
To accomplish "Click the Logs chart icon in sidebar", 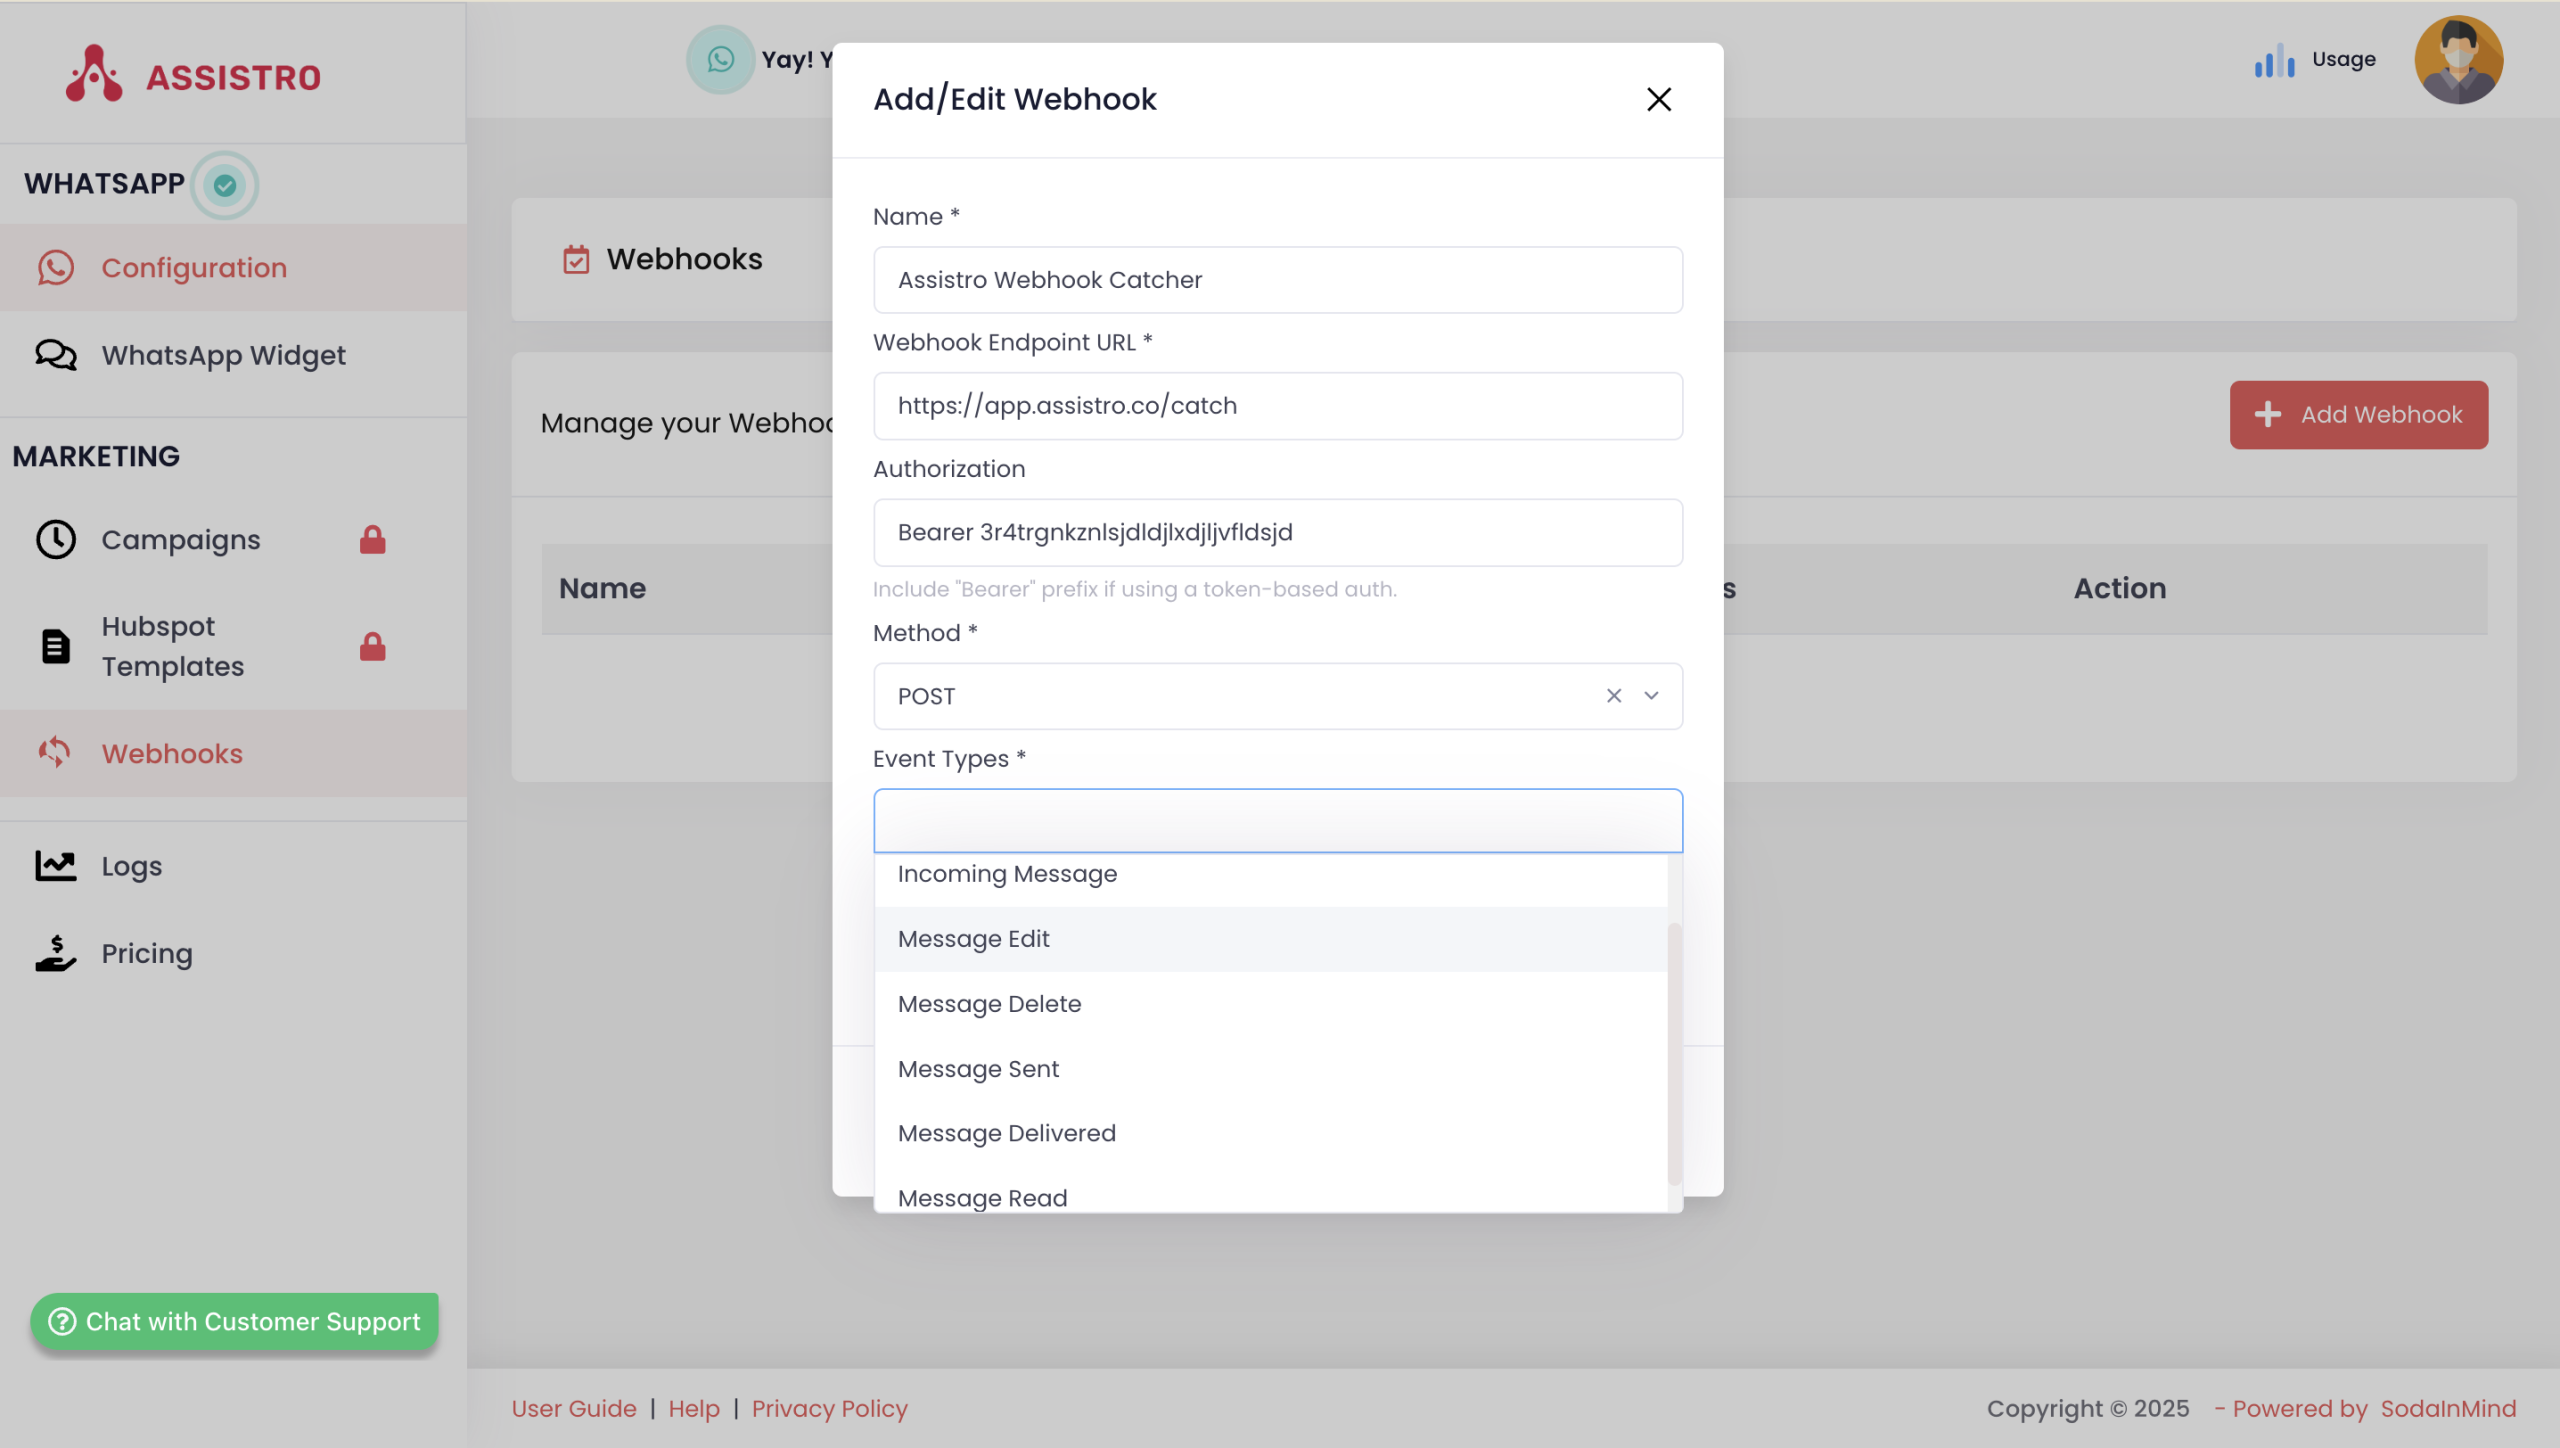I will (x=56, y=866).
